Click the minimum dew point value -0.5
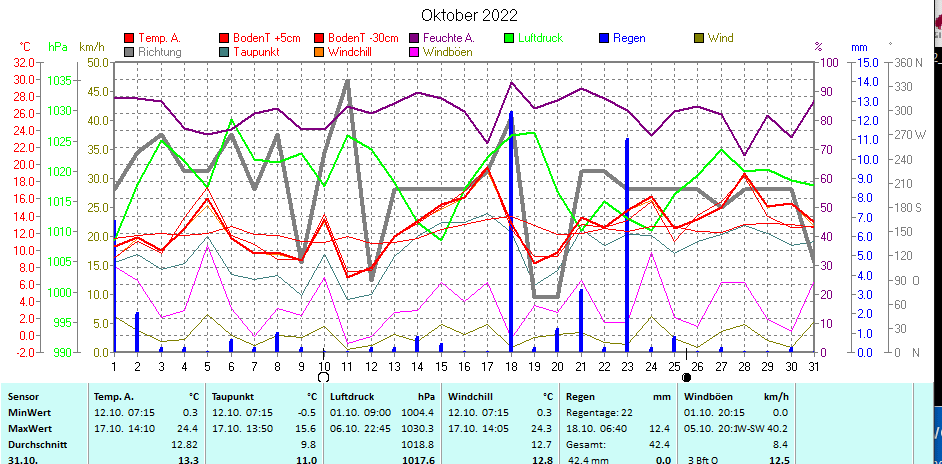The width and height of the screenshot is (942, 464). (x=308, y=413)
